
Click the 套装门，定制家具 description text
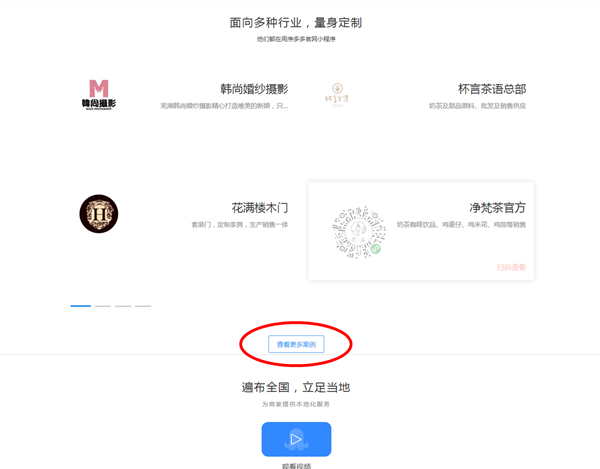(240, 225)
